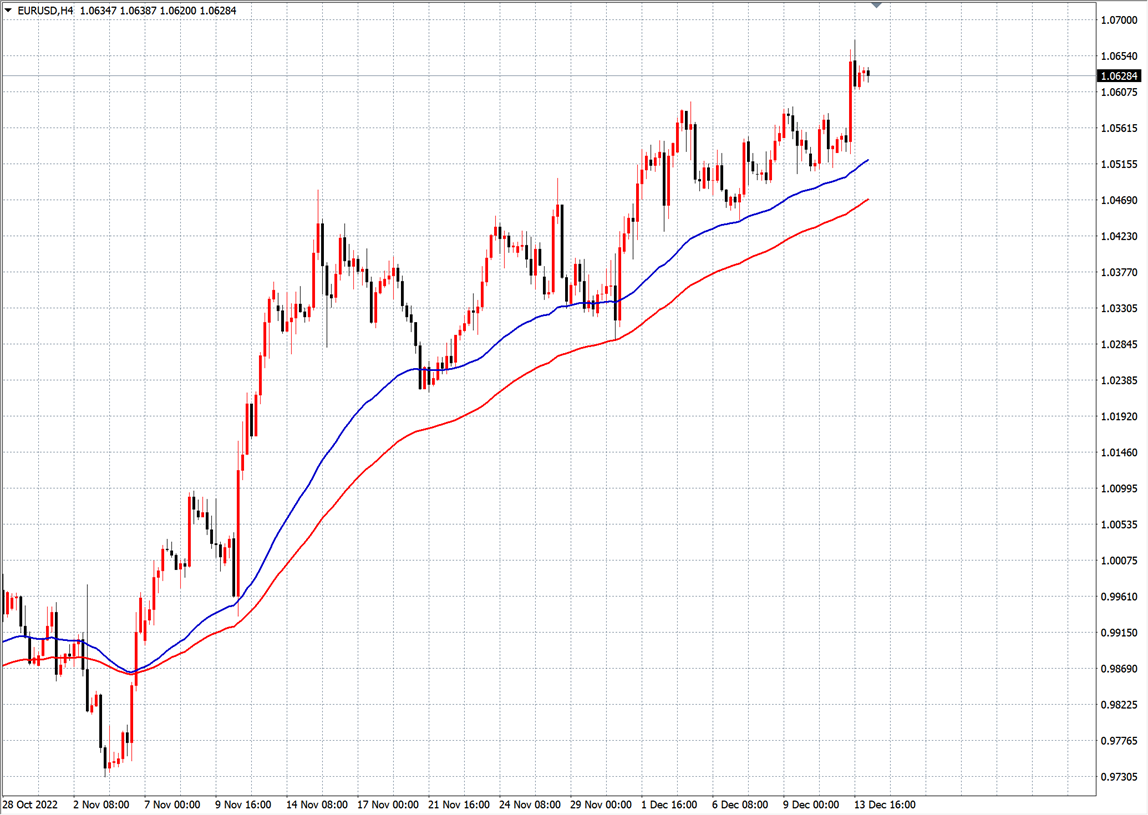Screen dimensions: 1148x815
Task: Click the gray chart shift marker triangle
Action: point(877,5)
